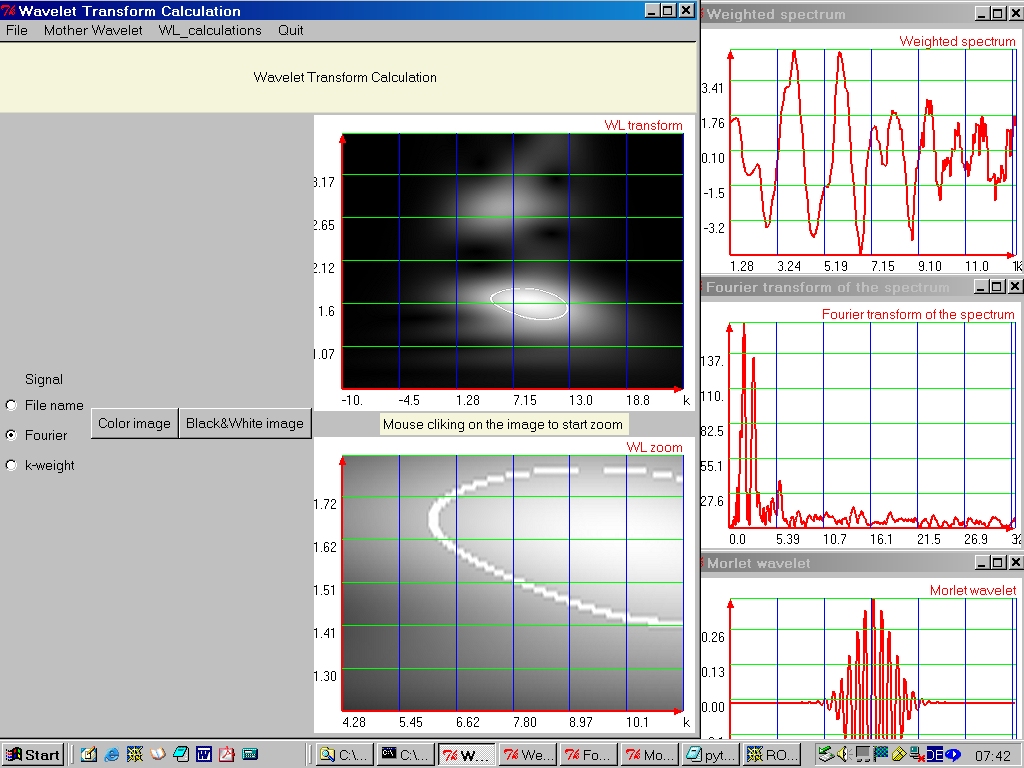Click the Tk icon in Wavelet Transform title bar
The image size is (1024, 768).
9,11
